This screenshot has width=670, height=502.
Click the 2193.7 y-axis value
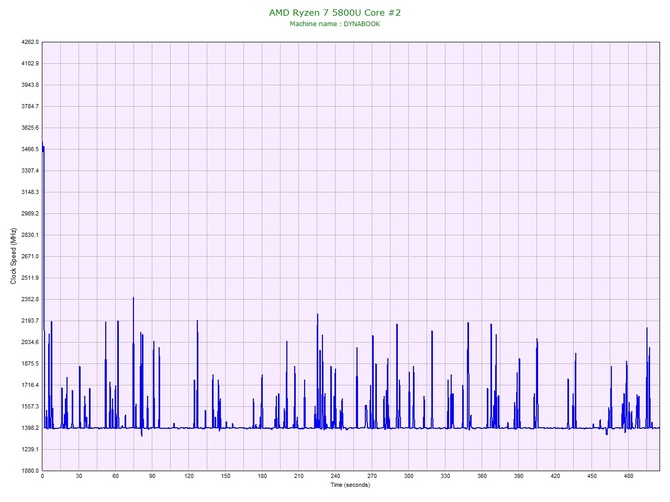30,321
